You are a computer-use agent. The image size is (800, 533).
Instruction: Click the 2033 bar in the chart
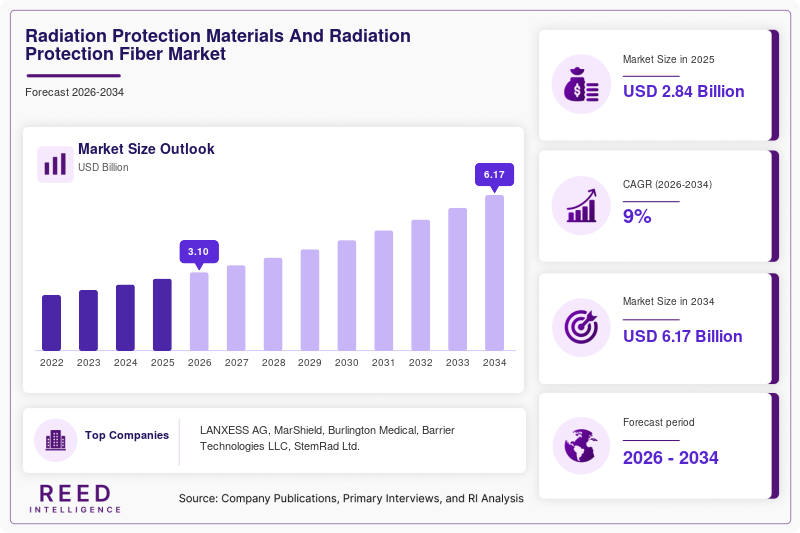click(458, 280)
